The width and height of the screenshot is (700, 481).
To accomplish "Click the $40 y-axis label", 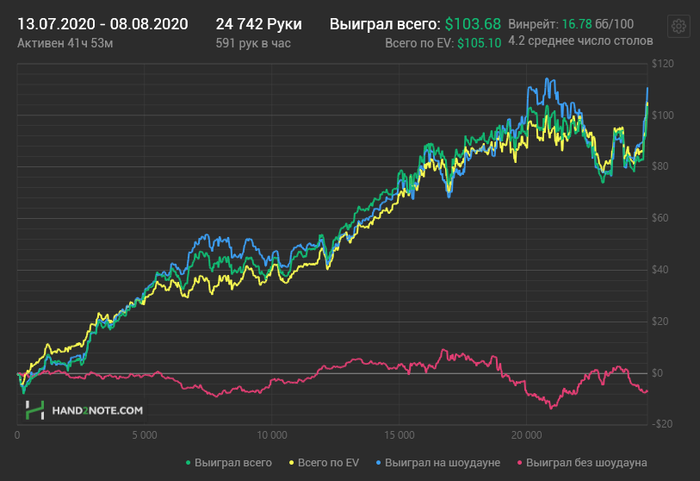I will (x=660, y=270).
